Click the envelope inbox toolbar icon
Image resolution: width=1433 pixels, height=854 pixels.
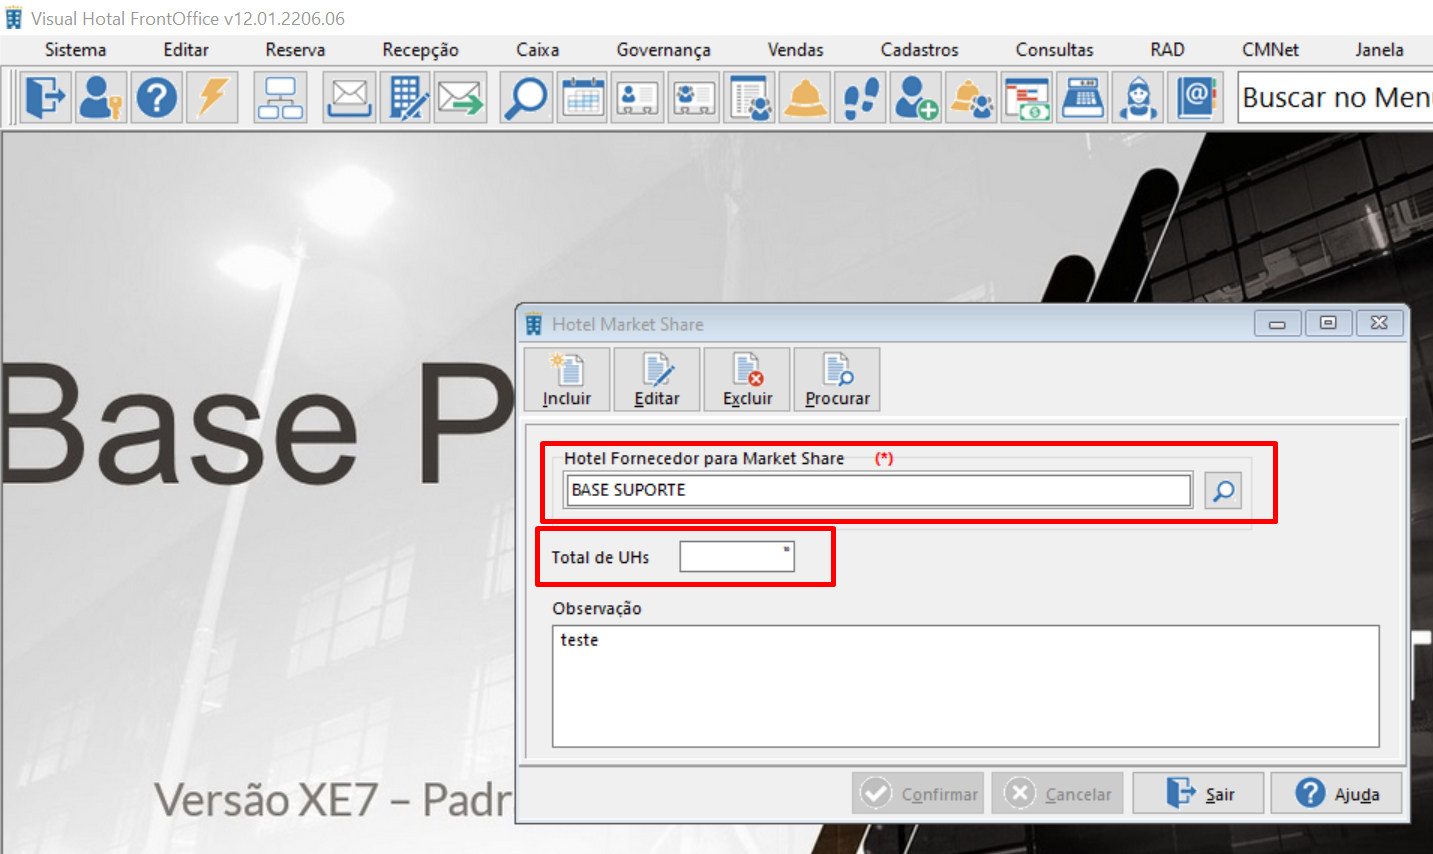349,98
